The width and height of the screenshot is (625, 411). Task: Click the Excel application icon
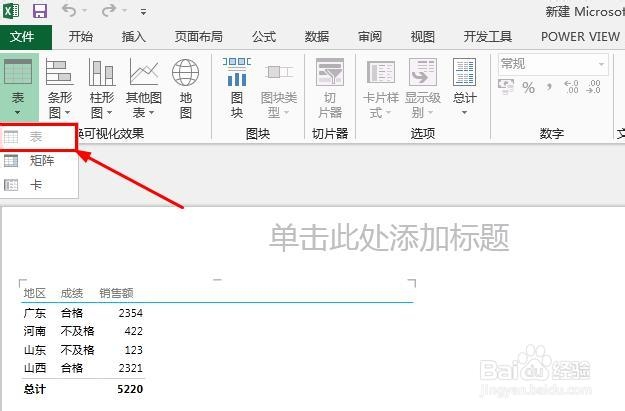pos(11,11)
